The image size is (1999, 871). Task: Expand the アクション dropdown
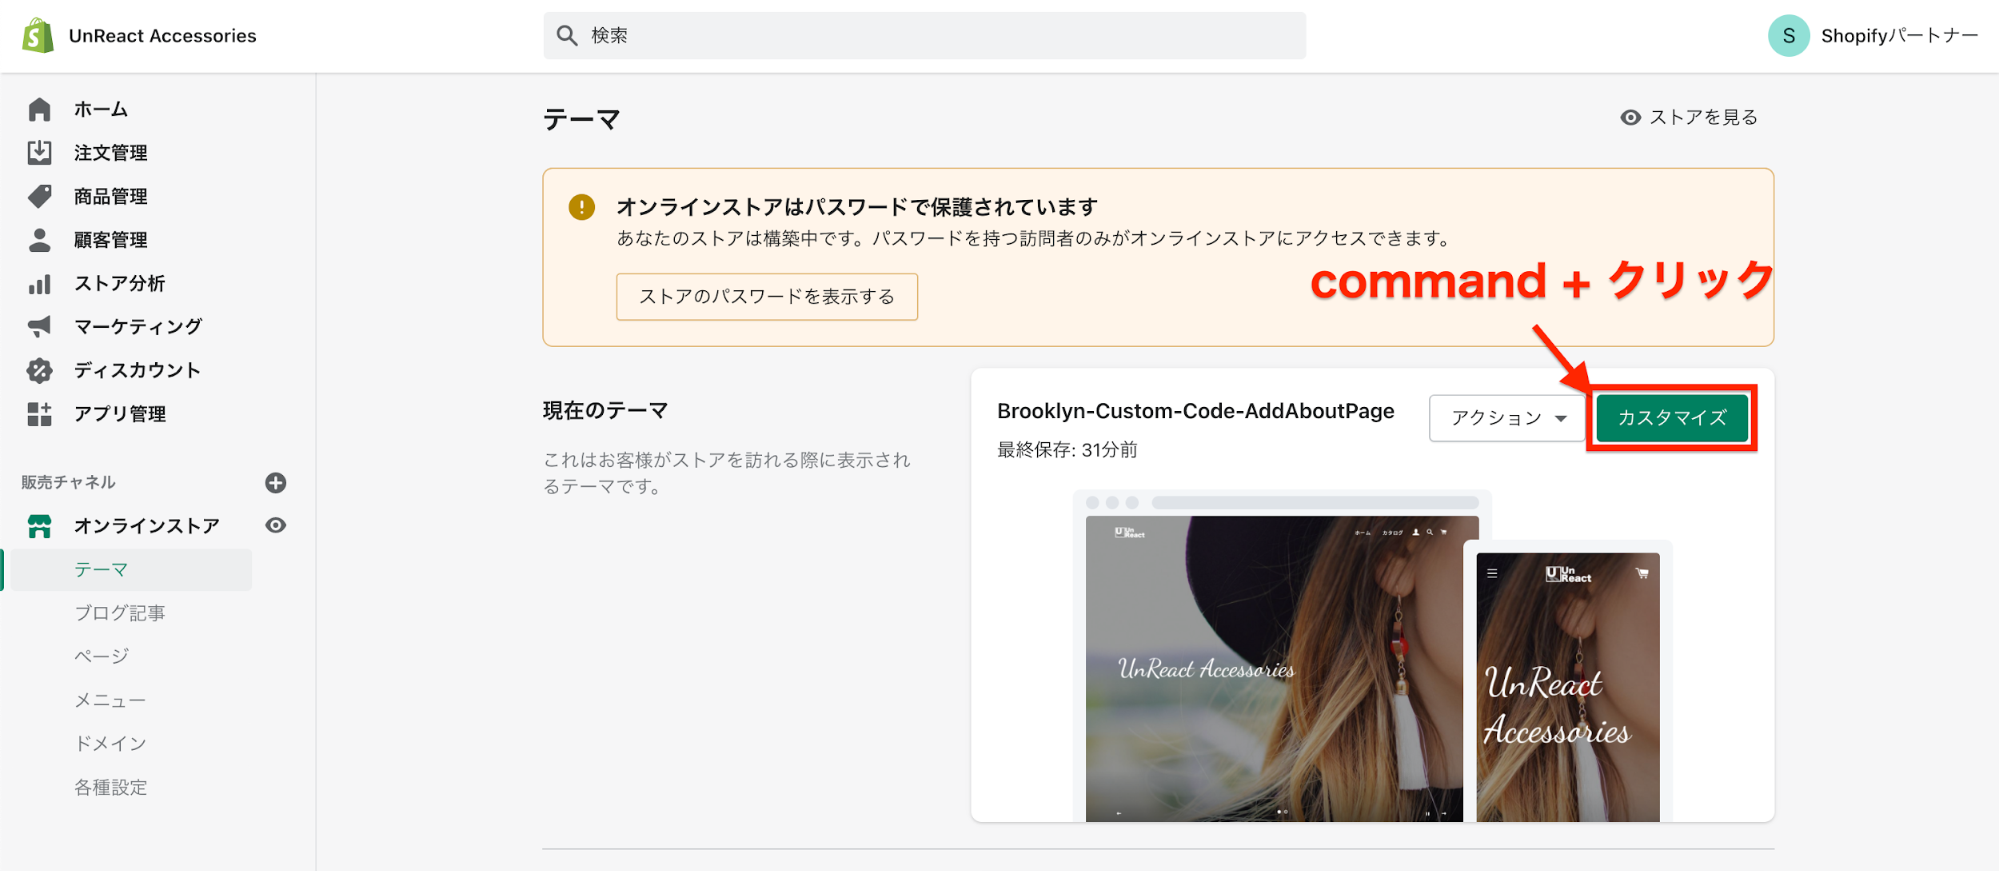tap(1508, 418)
